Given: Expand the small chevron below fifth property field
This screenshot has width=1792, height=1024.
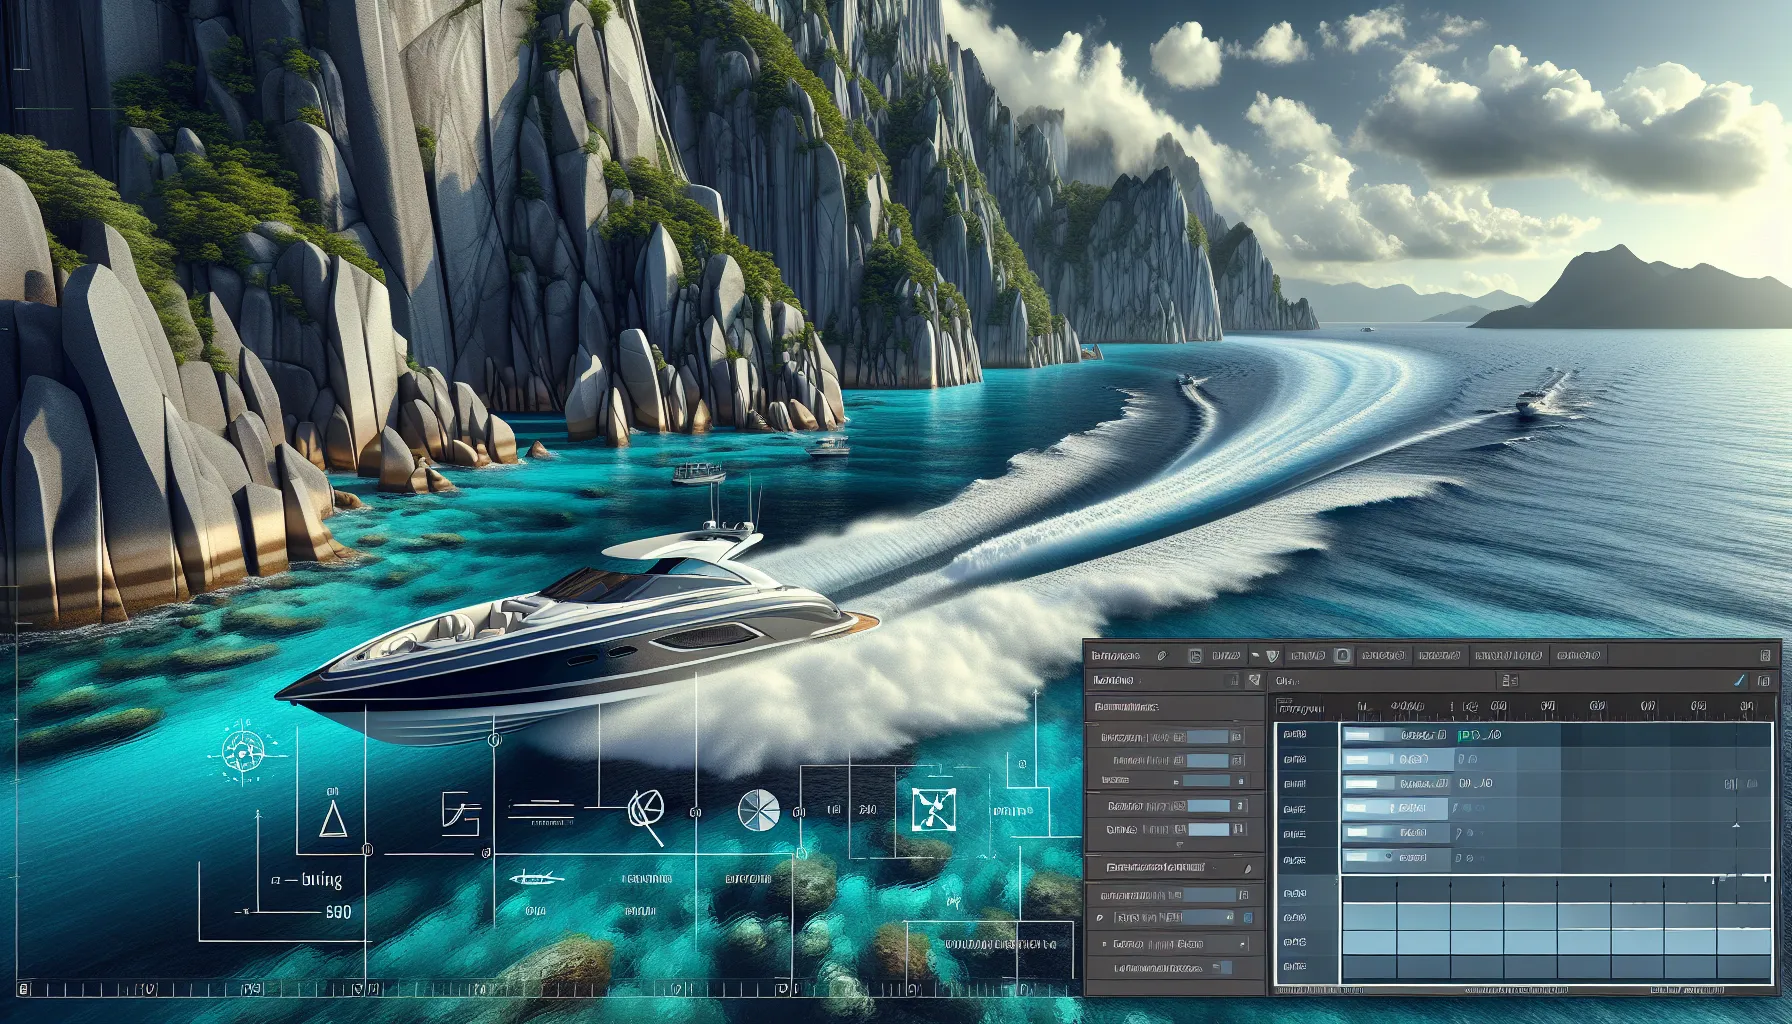Looking at the screenshot, I should pos(1180,845).
